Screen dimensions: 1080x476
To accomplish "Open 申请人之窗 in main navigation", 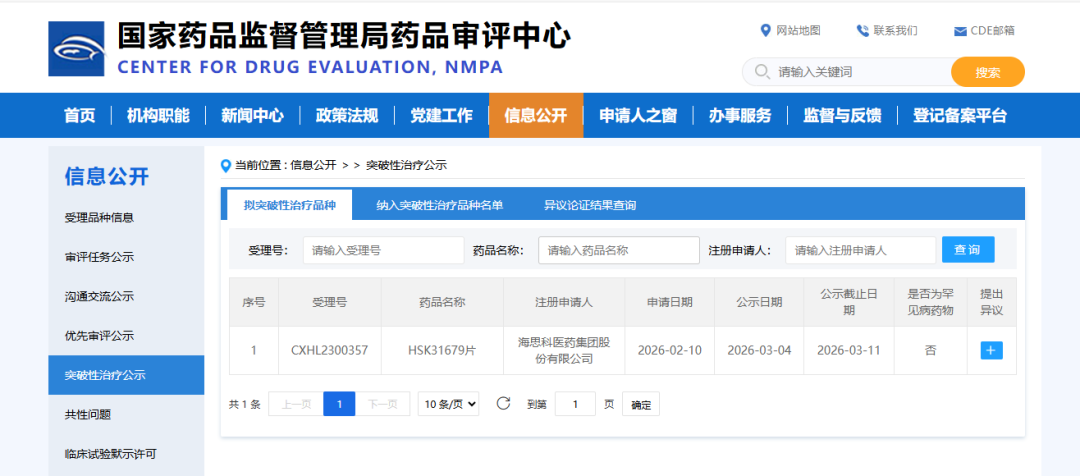I will [638, 115].
